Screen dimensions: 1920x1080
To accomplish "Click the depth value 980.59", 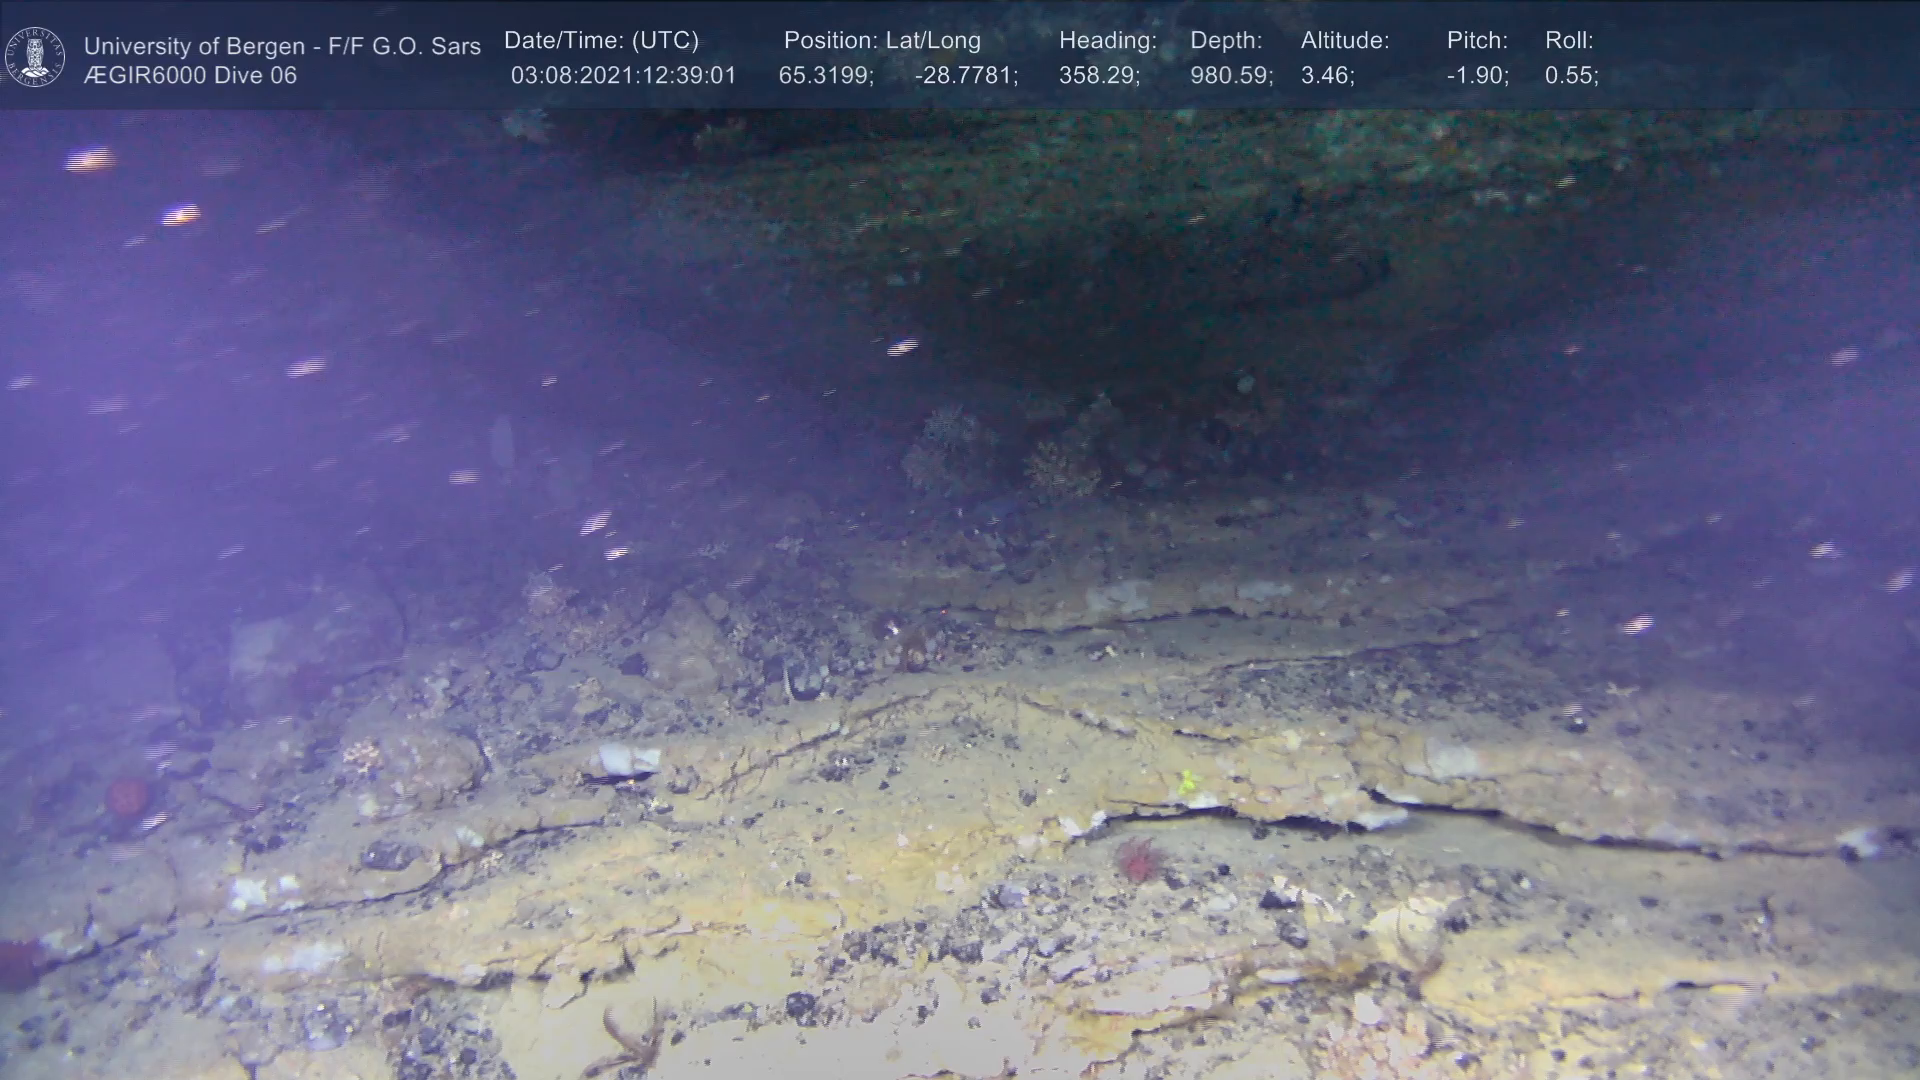I will pos(1231,76).
